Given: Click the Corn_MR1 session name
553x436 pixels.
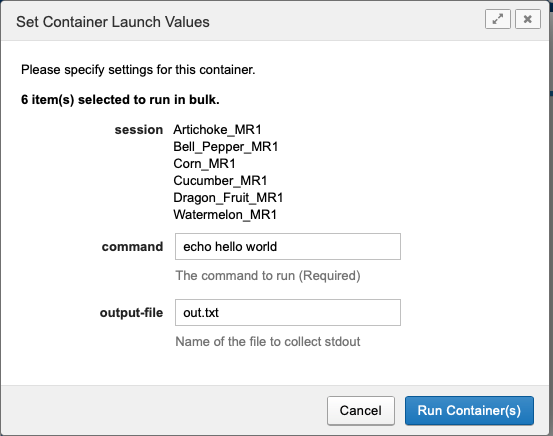Looking at the screenshot, I should tap(204, 164).
